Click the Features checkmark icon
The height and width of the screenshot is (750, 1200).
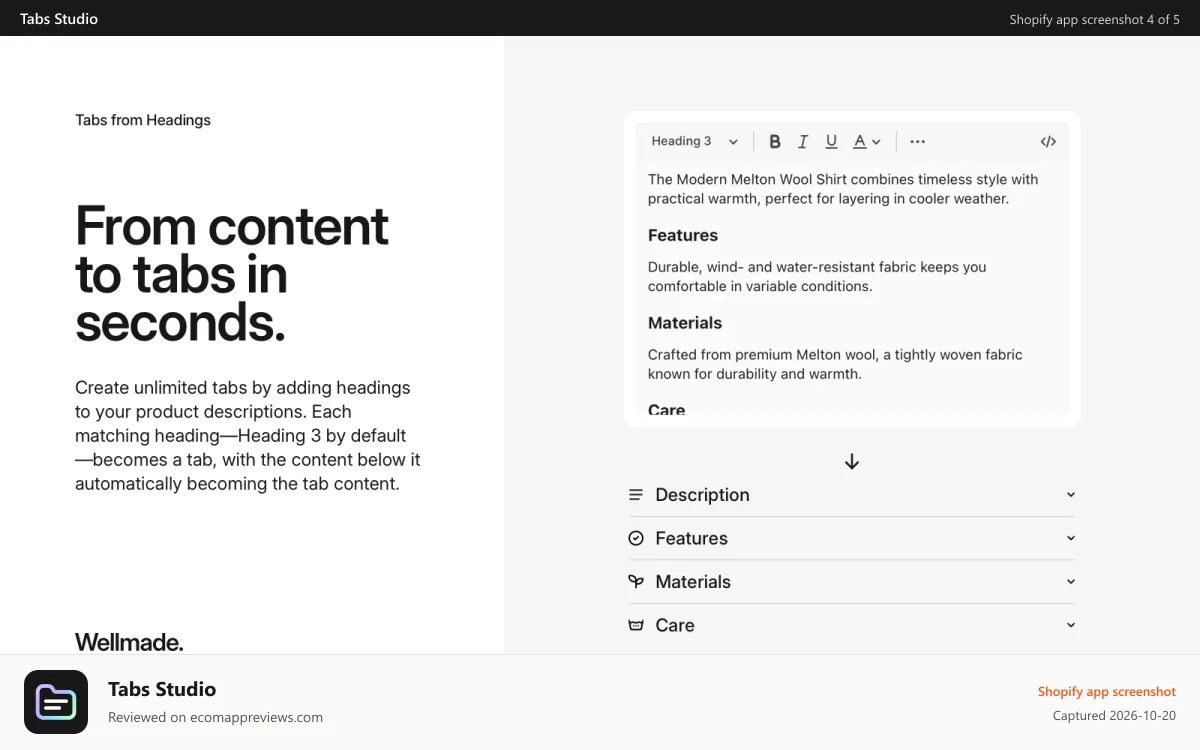636,538
